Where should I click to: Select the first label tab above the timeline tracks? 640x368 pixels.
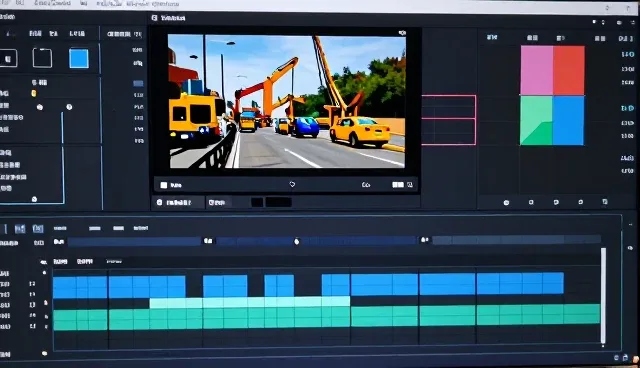(60, 262)
